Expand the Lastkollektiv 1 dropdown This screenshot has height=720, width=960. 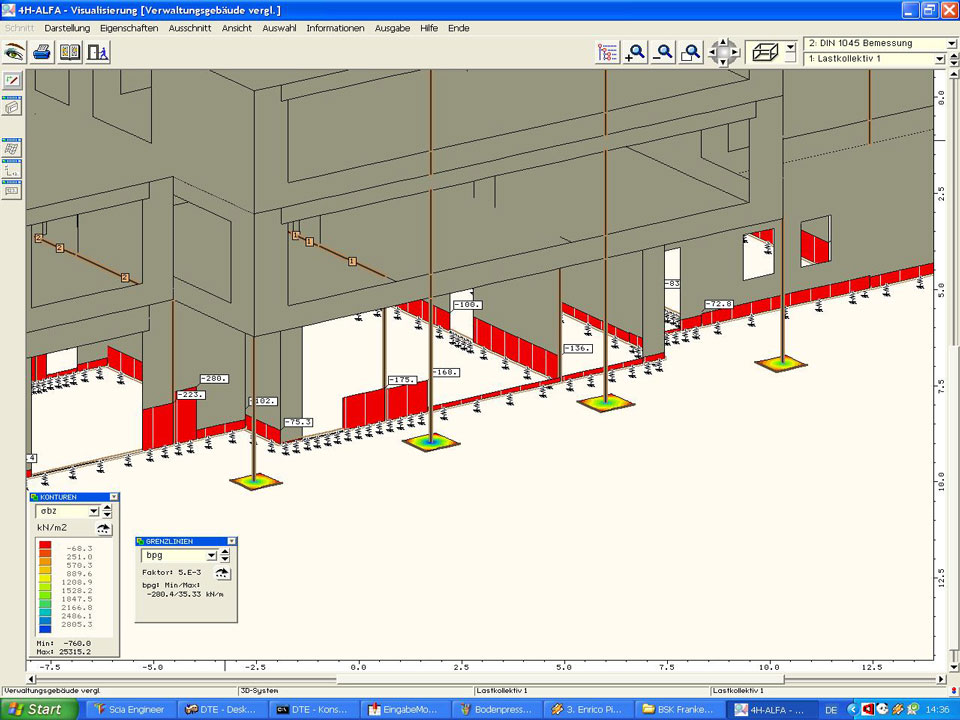point(939,60)
